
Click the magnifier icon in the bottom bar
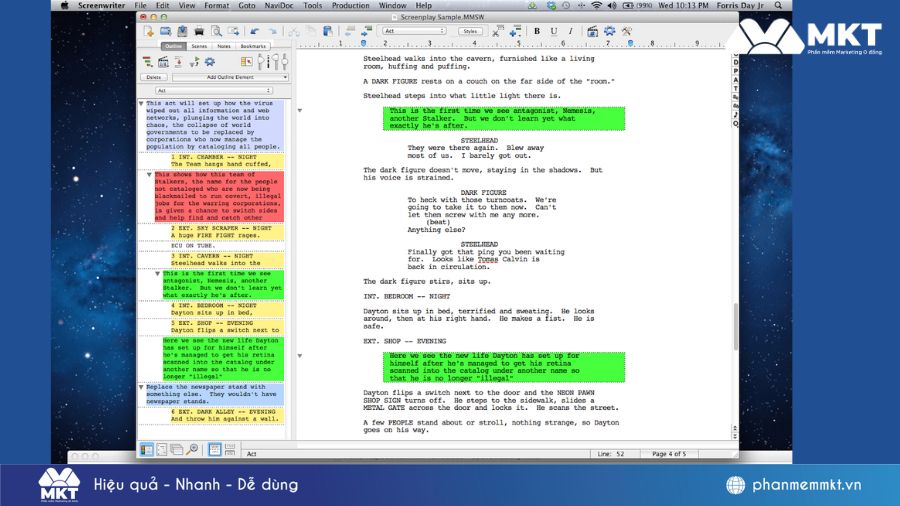[192, 449]
